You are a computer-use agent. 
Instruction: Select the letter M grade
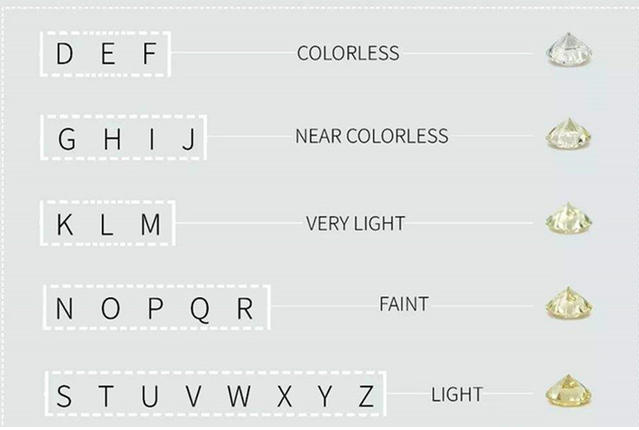click(x=150, y=225)
